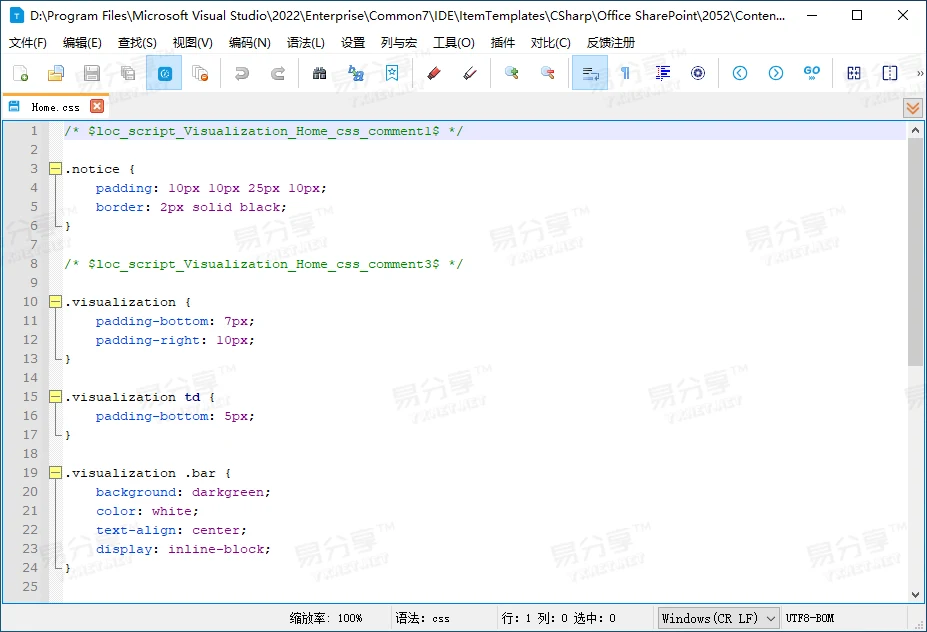Select the red highlighter pen icon
This screenshot has width=927, height=632.
point(433,73)
